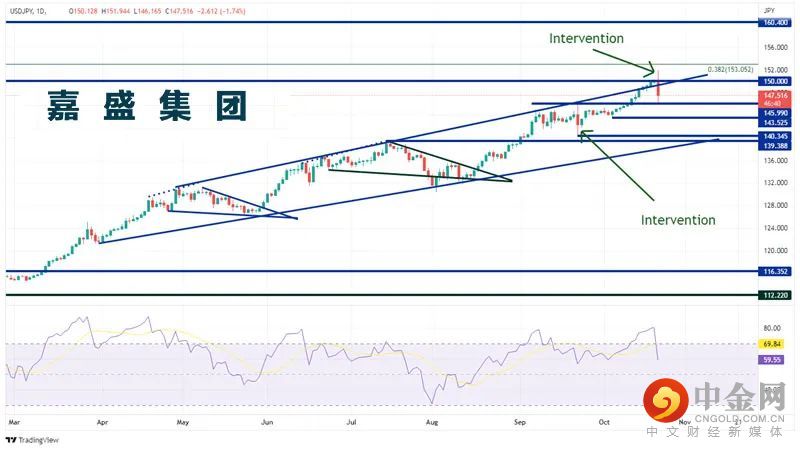Screen dimensions: 800x450
Task: Select the 112.220 price level label
Action: point(775,295)
